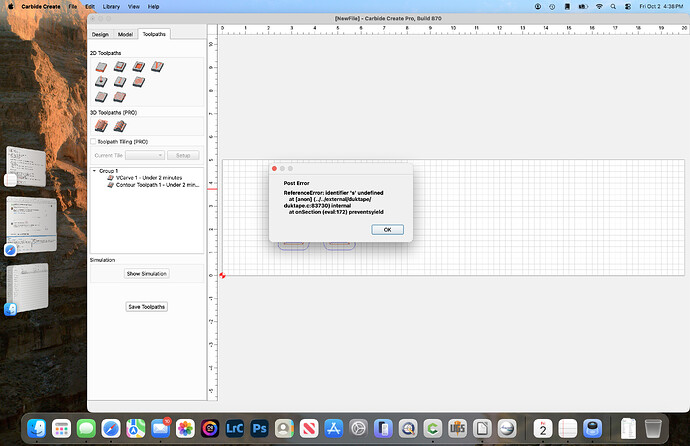The image size is (690, 446).
Task: Open Finder from the Dock
Action: (x=37, y=428)
